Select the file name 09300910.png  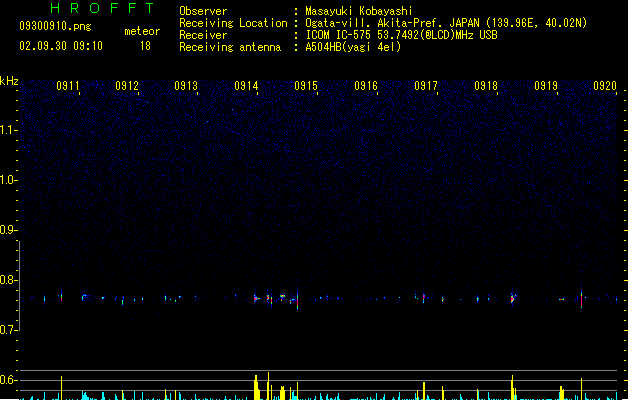tap(55, 26)
